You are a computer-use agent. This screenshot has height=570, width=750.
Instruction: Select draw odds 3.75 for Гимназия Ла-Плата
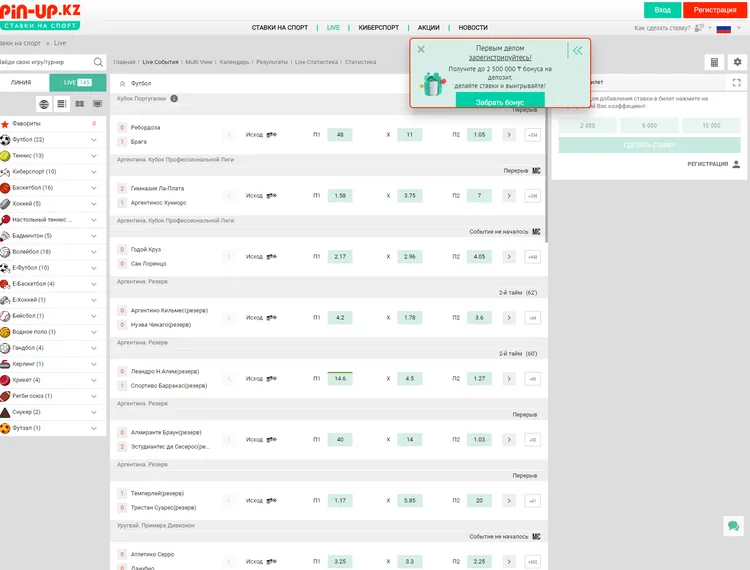click(x=410, y=196)
